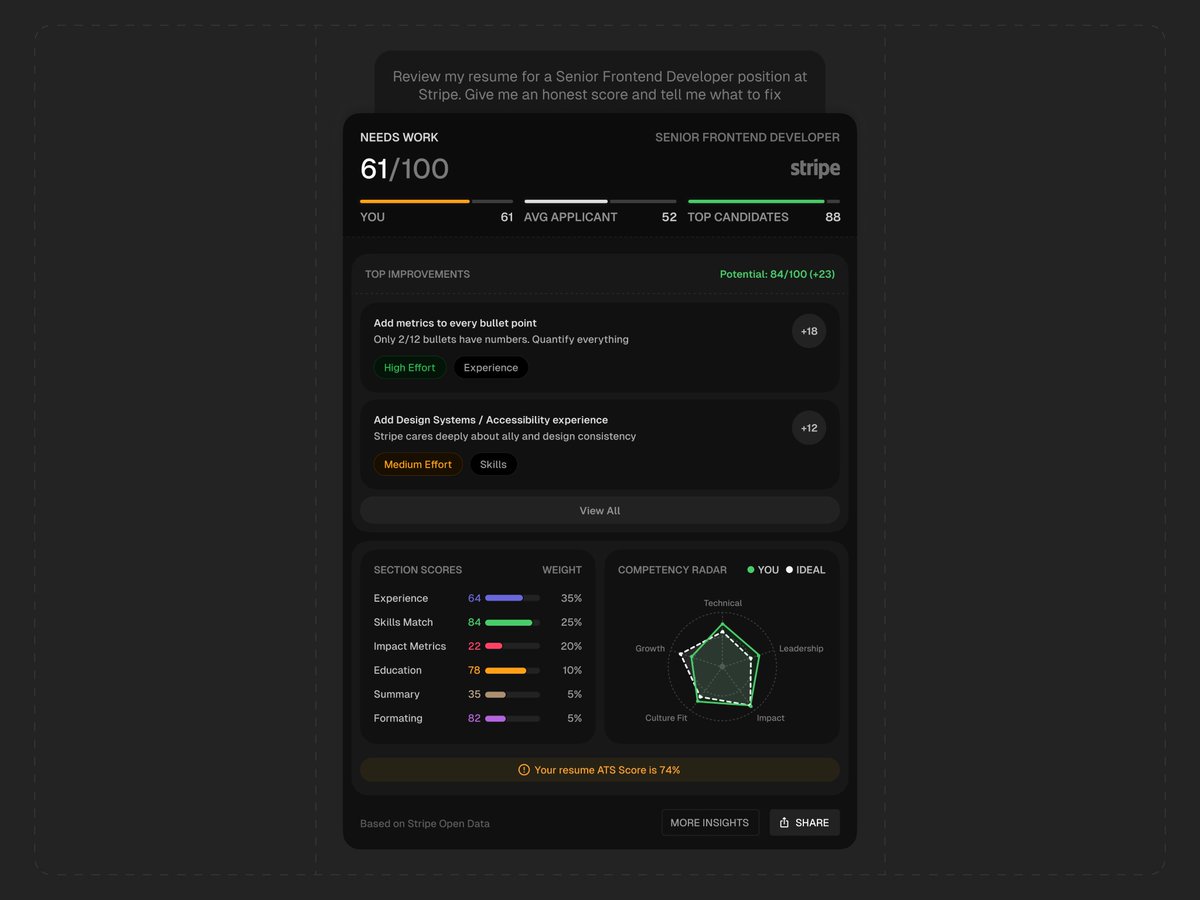Image resolution: width=1200 pixels, height=900 pixels.
Task: Click the 20% weight value
Action: (571, 646)
